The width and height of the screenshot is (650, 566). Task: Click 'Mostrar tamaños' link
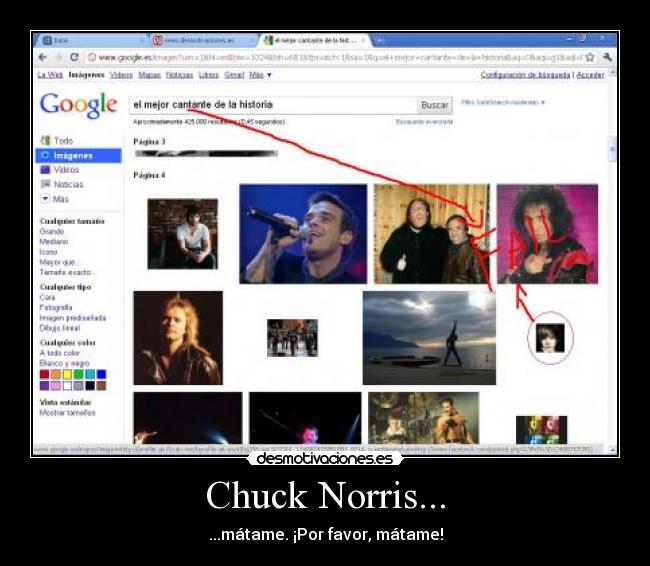[x=68, y=413]
